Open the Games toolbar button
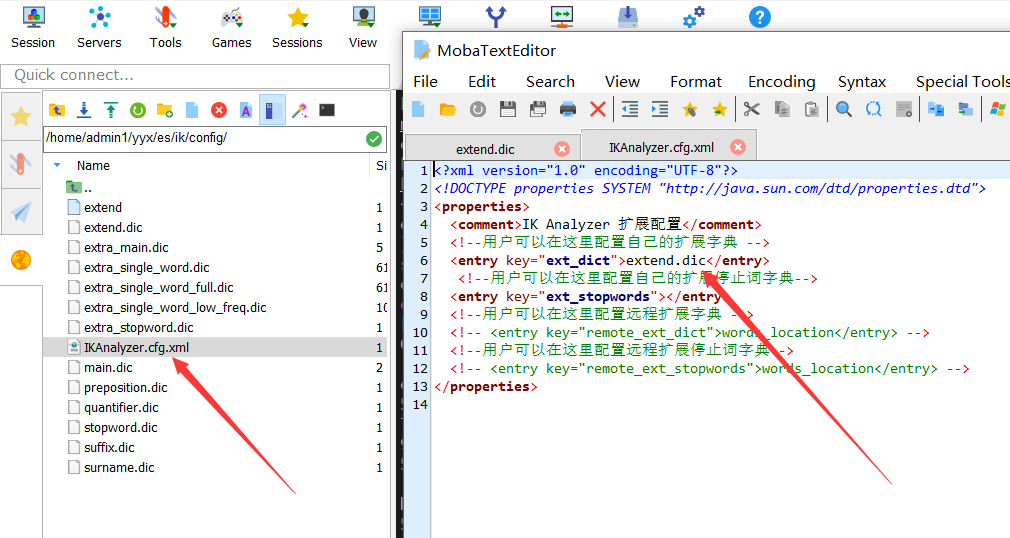1010x538 pixels. tap(232, 28)
